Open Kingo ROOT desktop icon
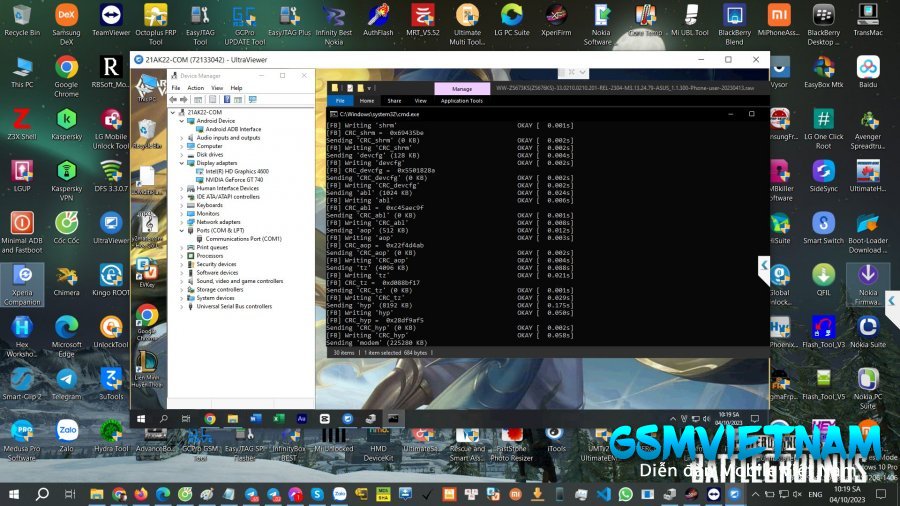Screen dimensions: 900x506 click(111, 280)
